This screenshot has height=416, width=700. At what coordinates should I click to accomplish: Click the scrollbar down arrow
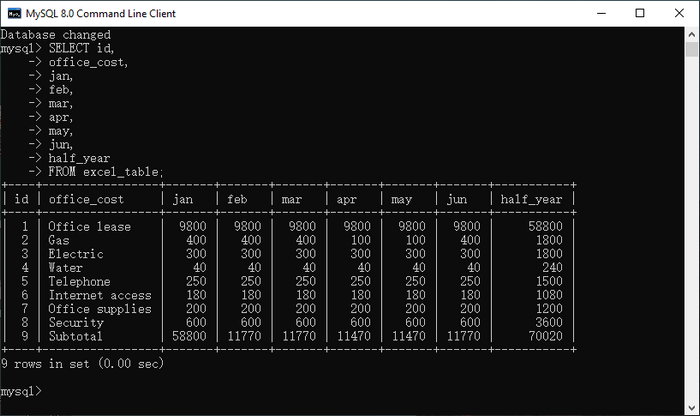point(692,408)
